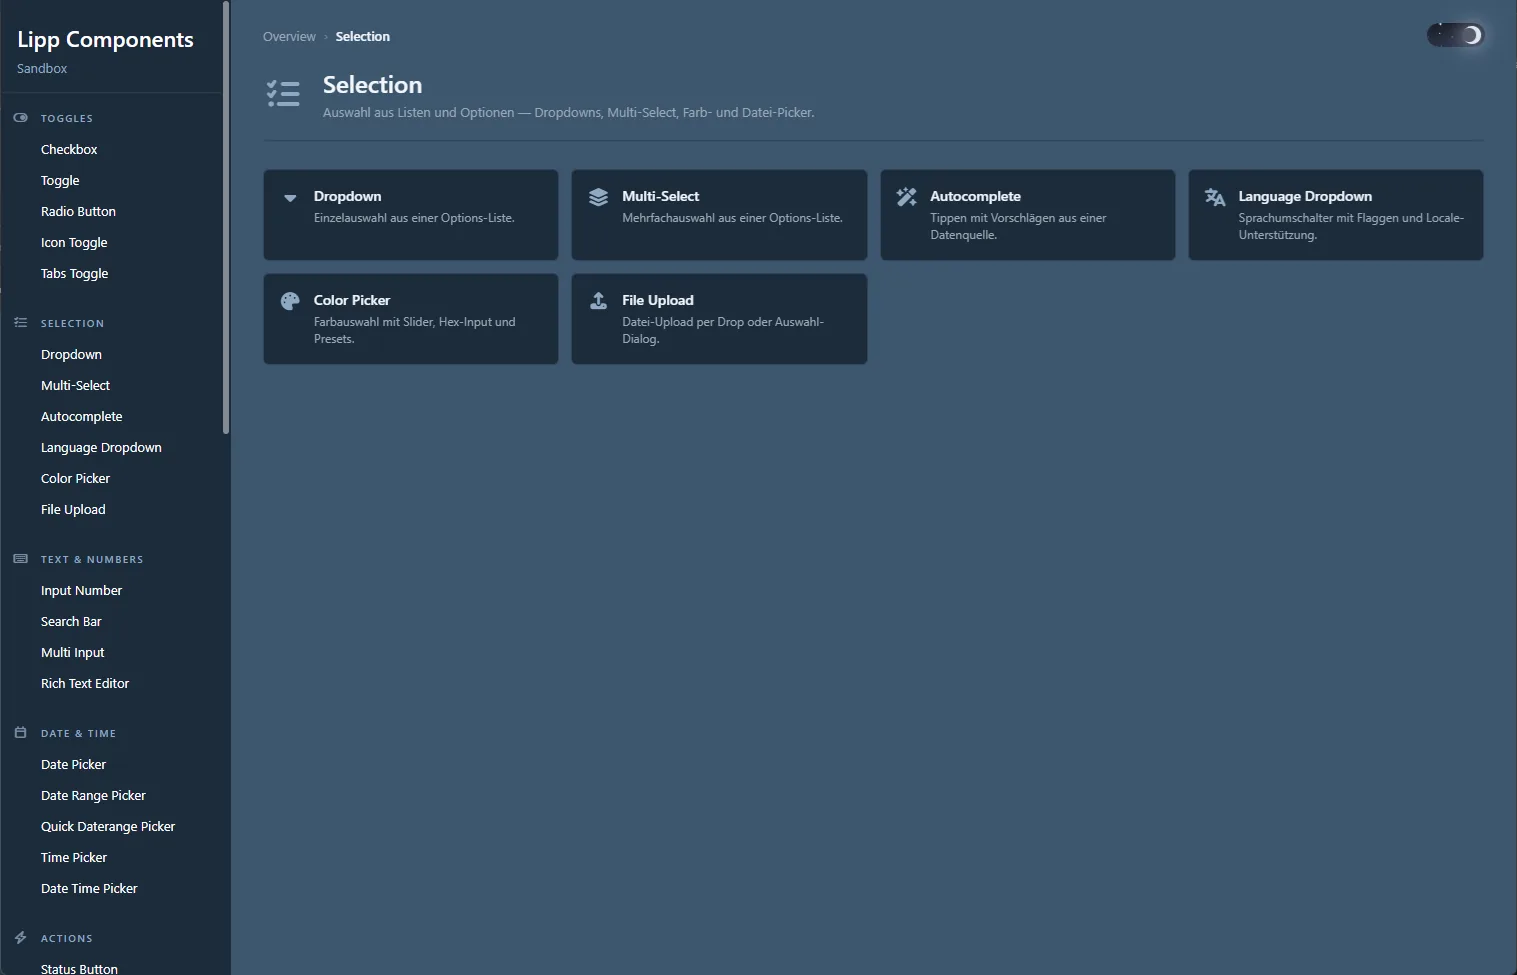Click the Selection page heading
This screenshot has width=1517, height=975.
(372, 85)
